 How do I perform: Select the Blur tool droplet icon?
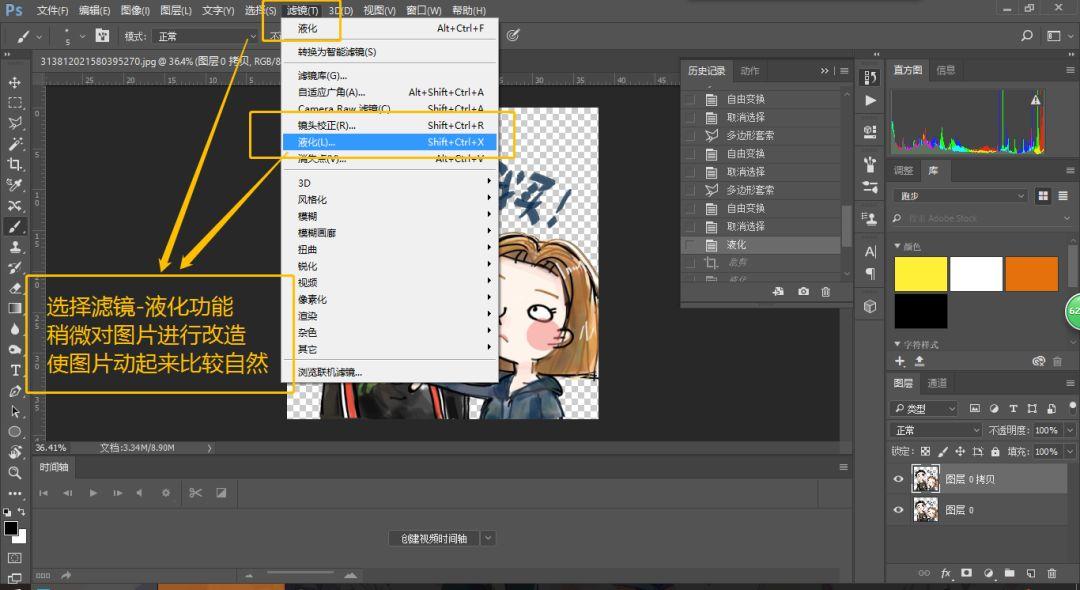point(14,329)
